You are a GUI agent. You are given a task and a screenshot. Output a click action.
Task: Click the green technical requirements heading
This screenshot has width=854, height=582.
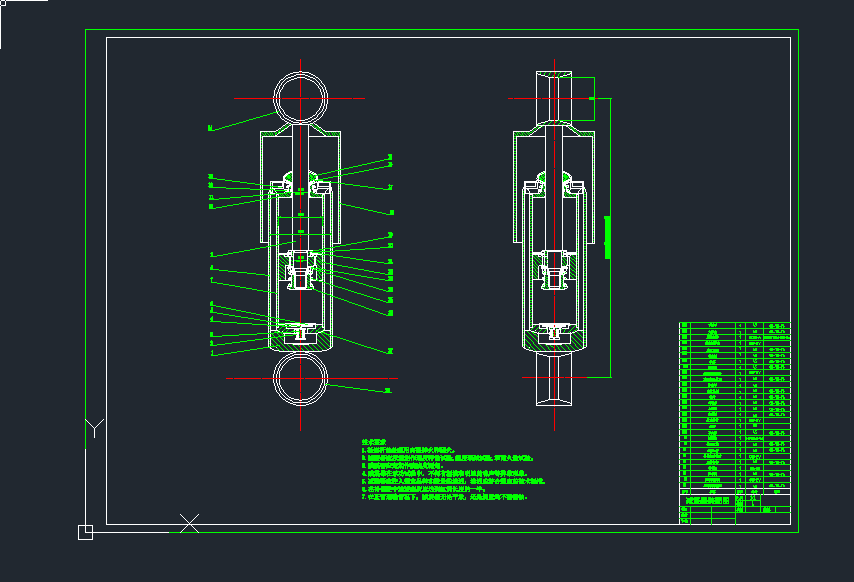tap(374, 441)
